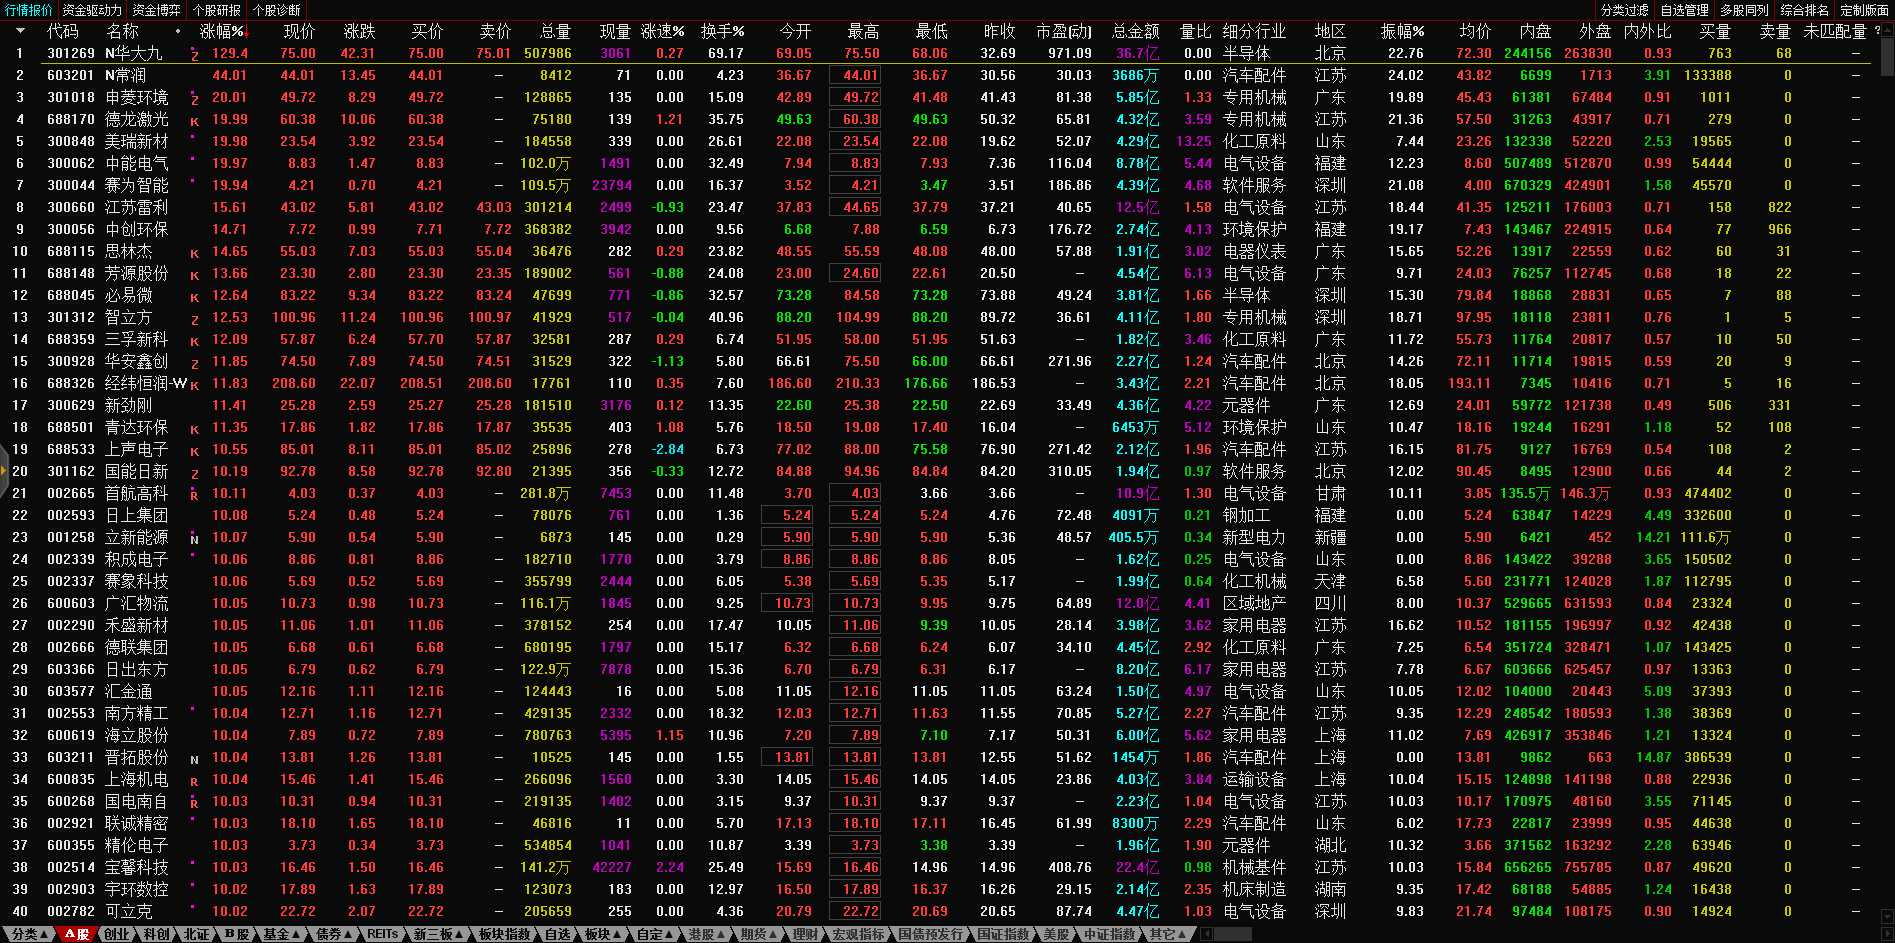1895x943 pixels.
Task: Click the scroll-up arrow at top right
Action: tap(1887, 30)
